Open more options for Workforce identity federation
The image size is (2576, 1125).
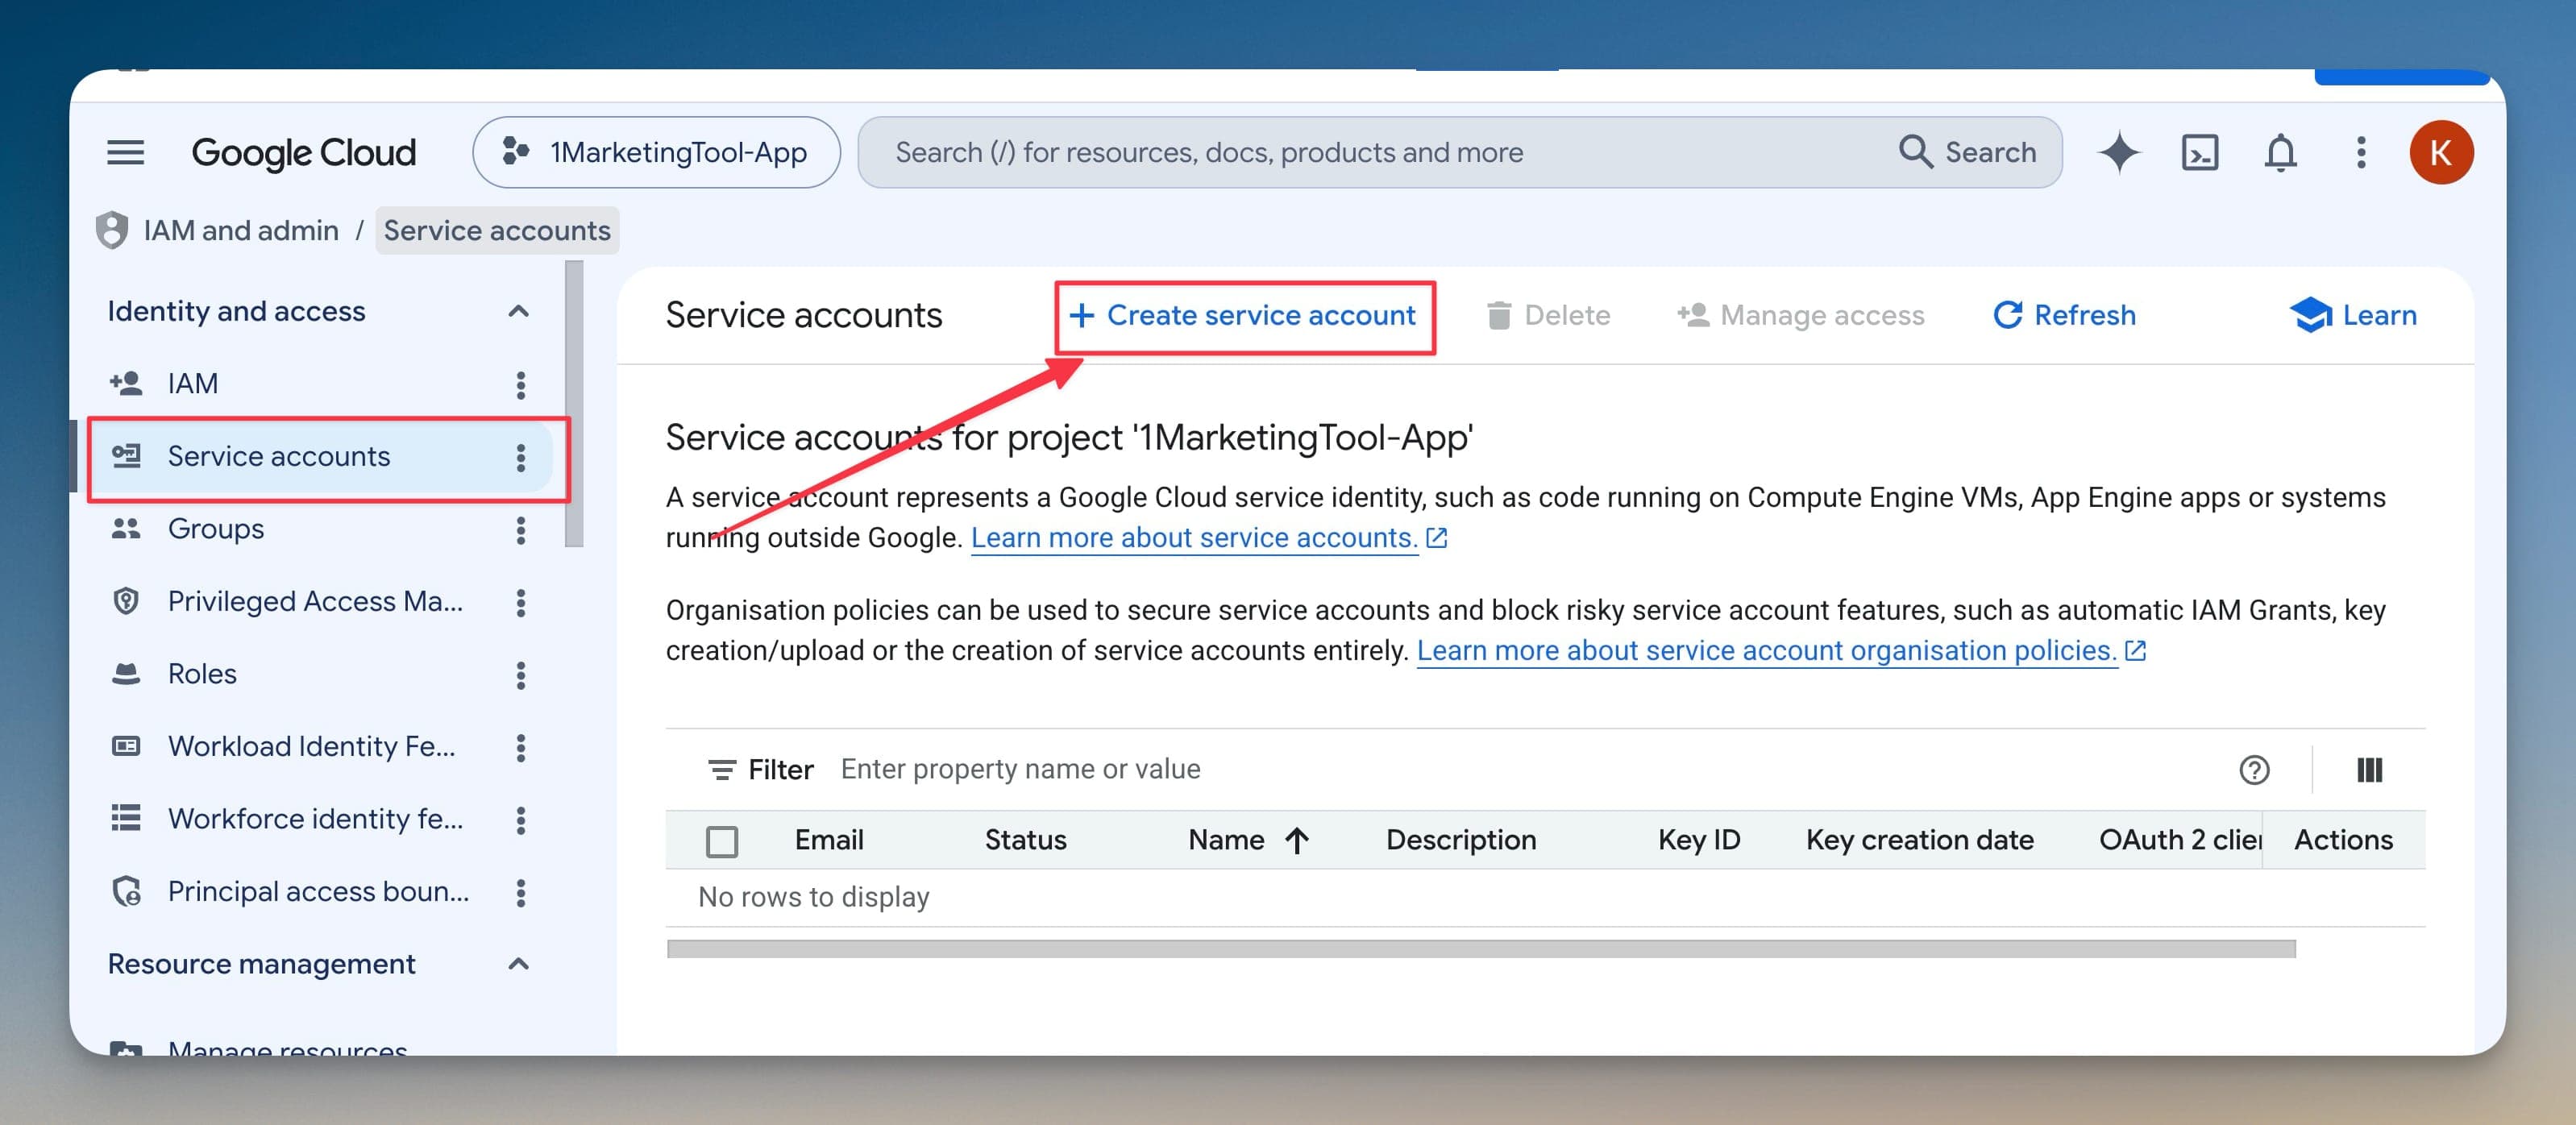coord(520,820)
